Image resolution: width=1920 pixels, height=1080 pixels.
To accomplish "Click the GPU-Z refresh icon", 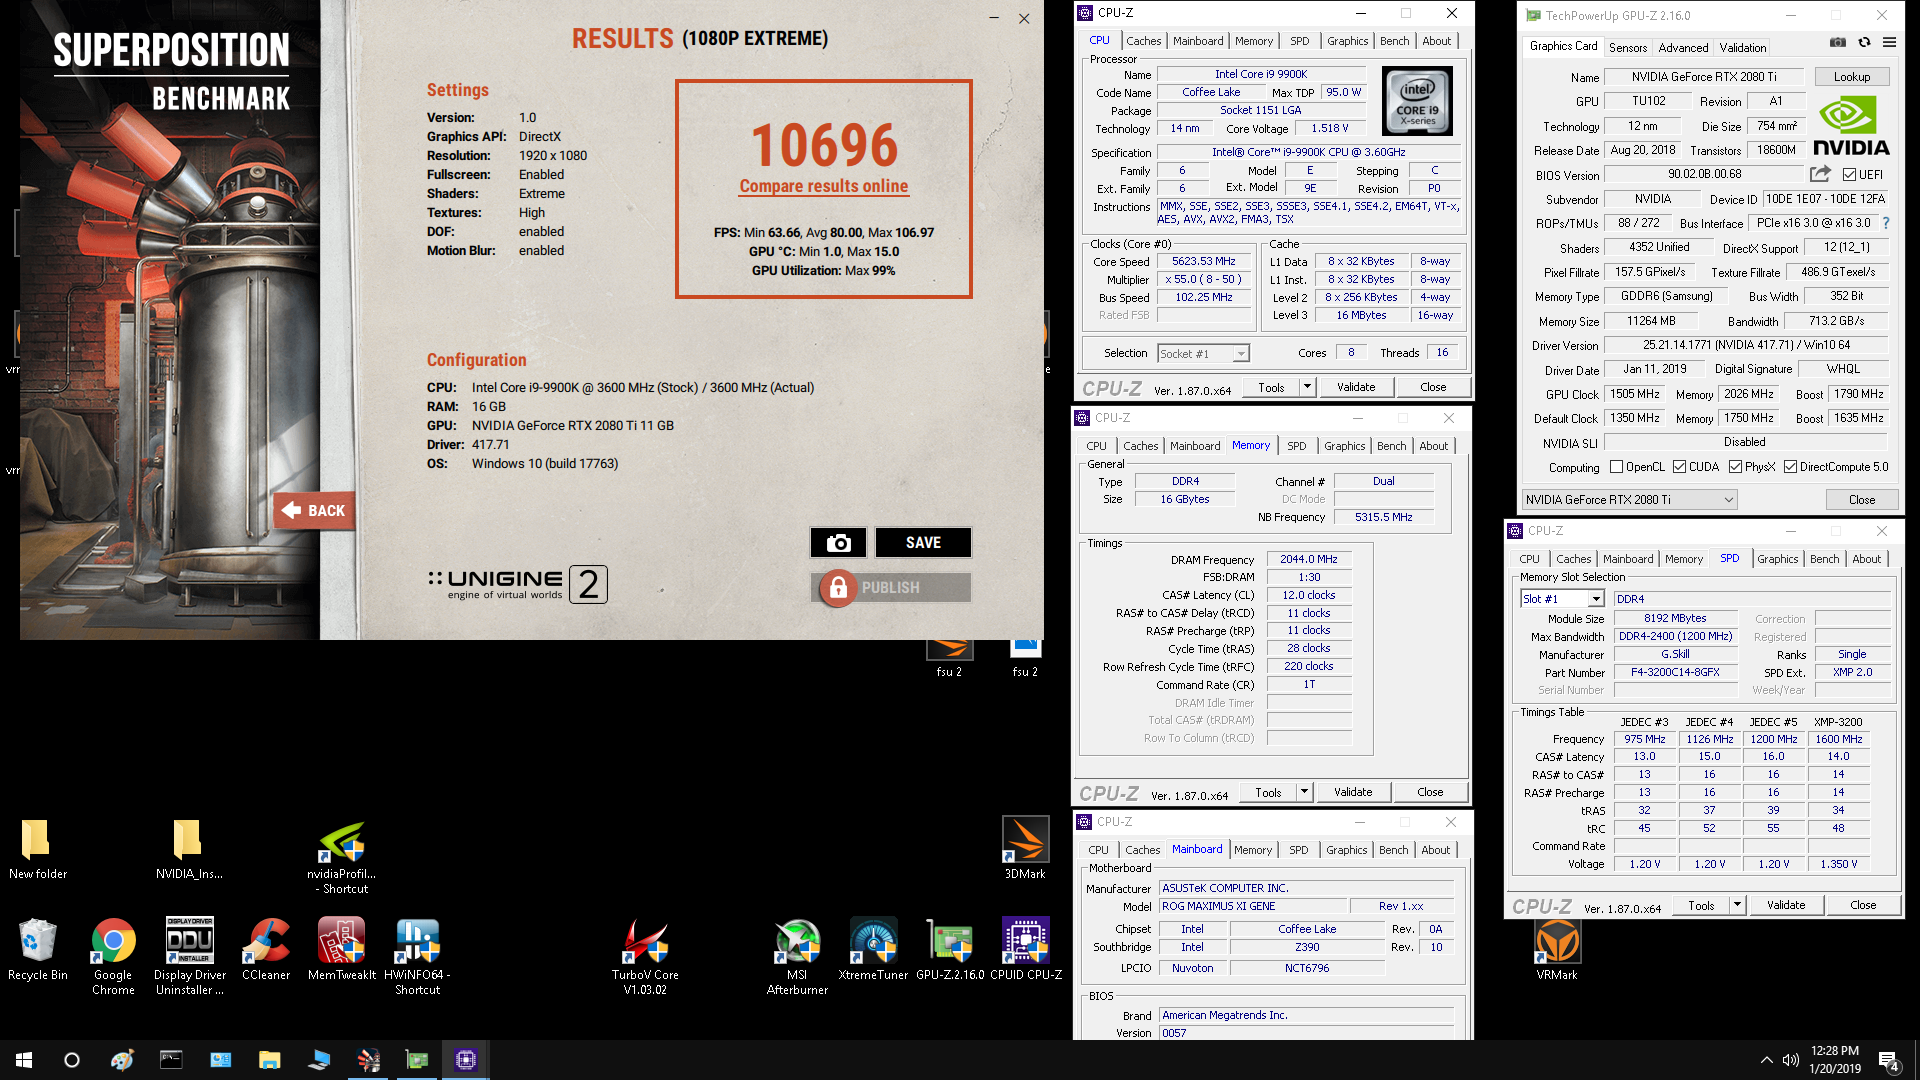I will coord(1864,42).
